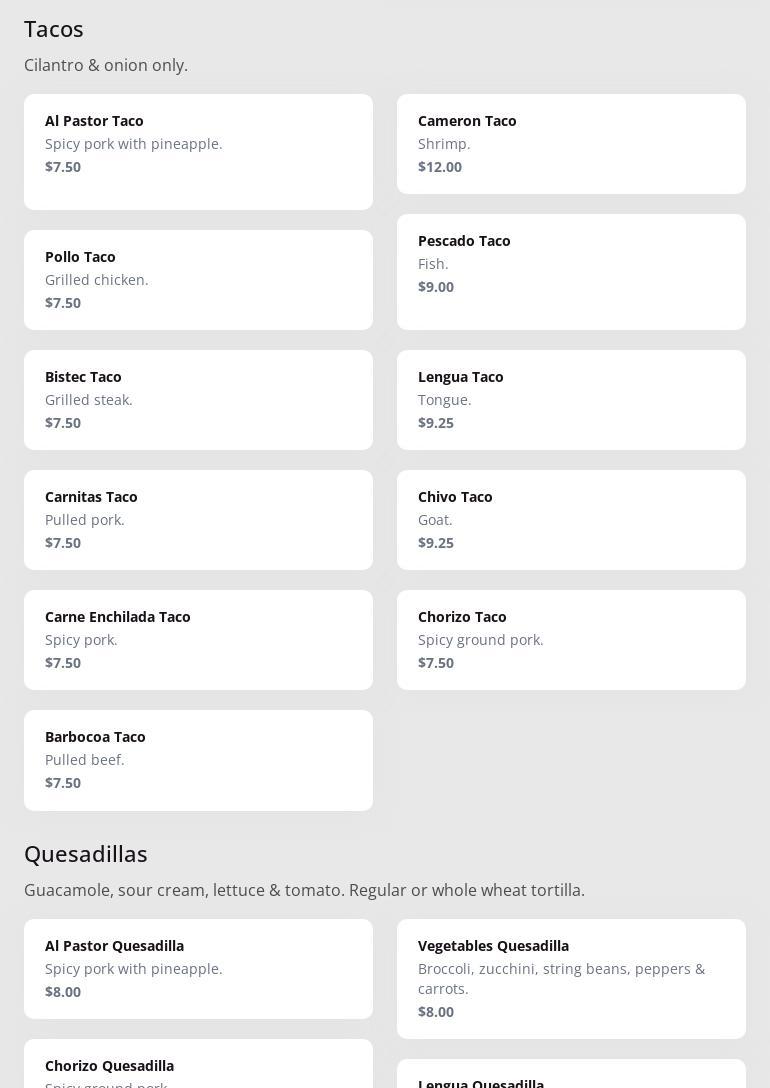Open the Chivo Taco goat item

571,520
